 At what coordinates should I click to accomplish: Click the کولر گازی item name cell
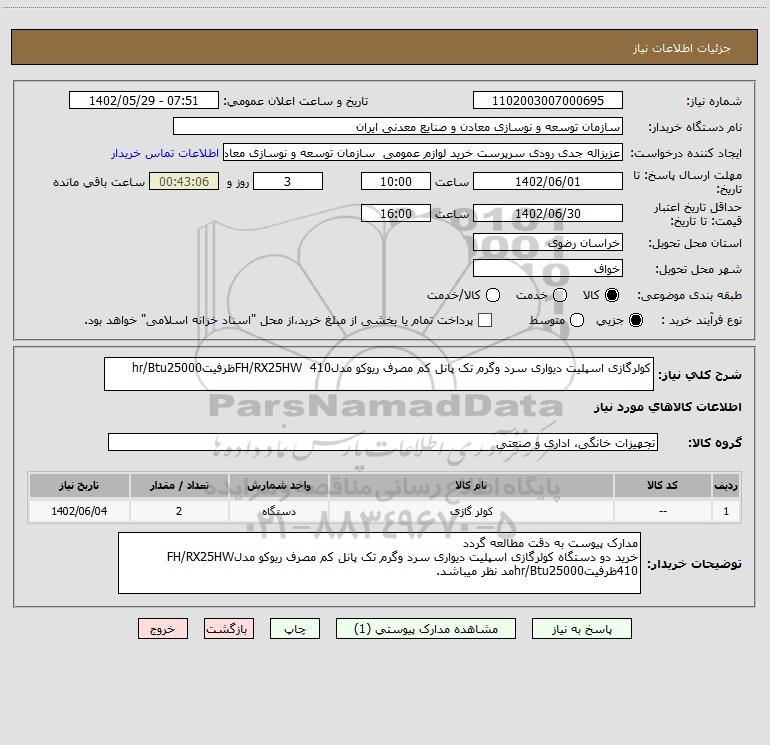[471, 511]
